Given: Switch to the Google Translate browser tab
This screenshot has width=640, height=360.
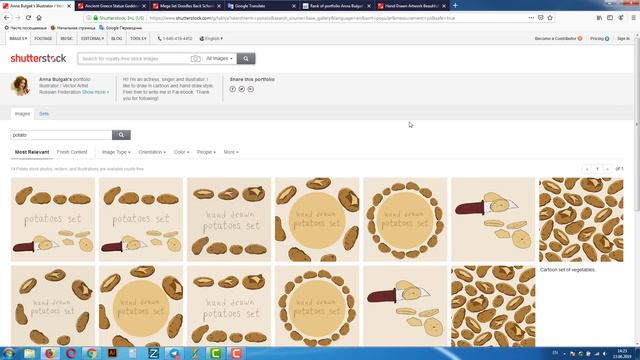Looking at the screenshot, I should click(262, 6).
